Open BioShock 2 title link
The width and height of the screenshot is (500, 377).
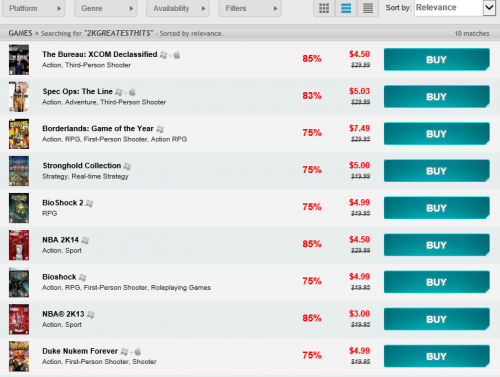pos(63,203)
